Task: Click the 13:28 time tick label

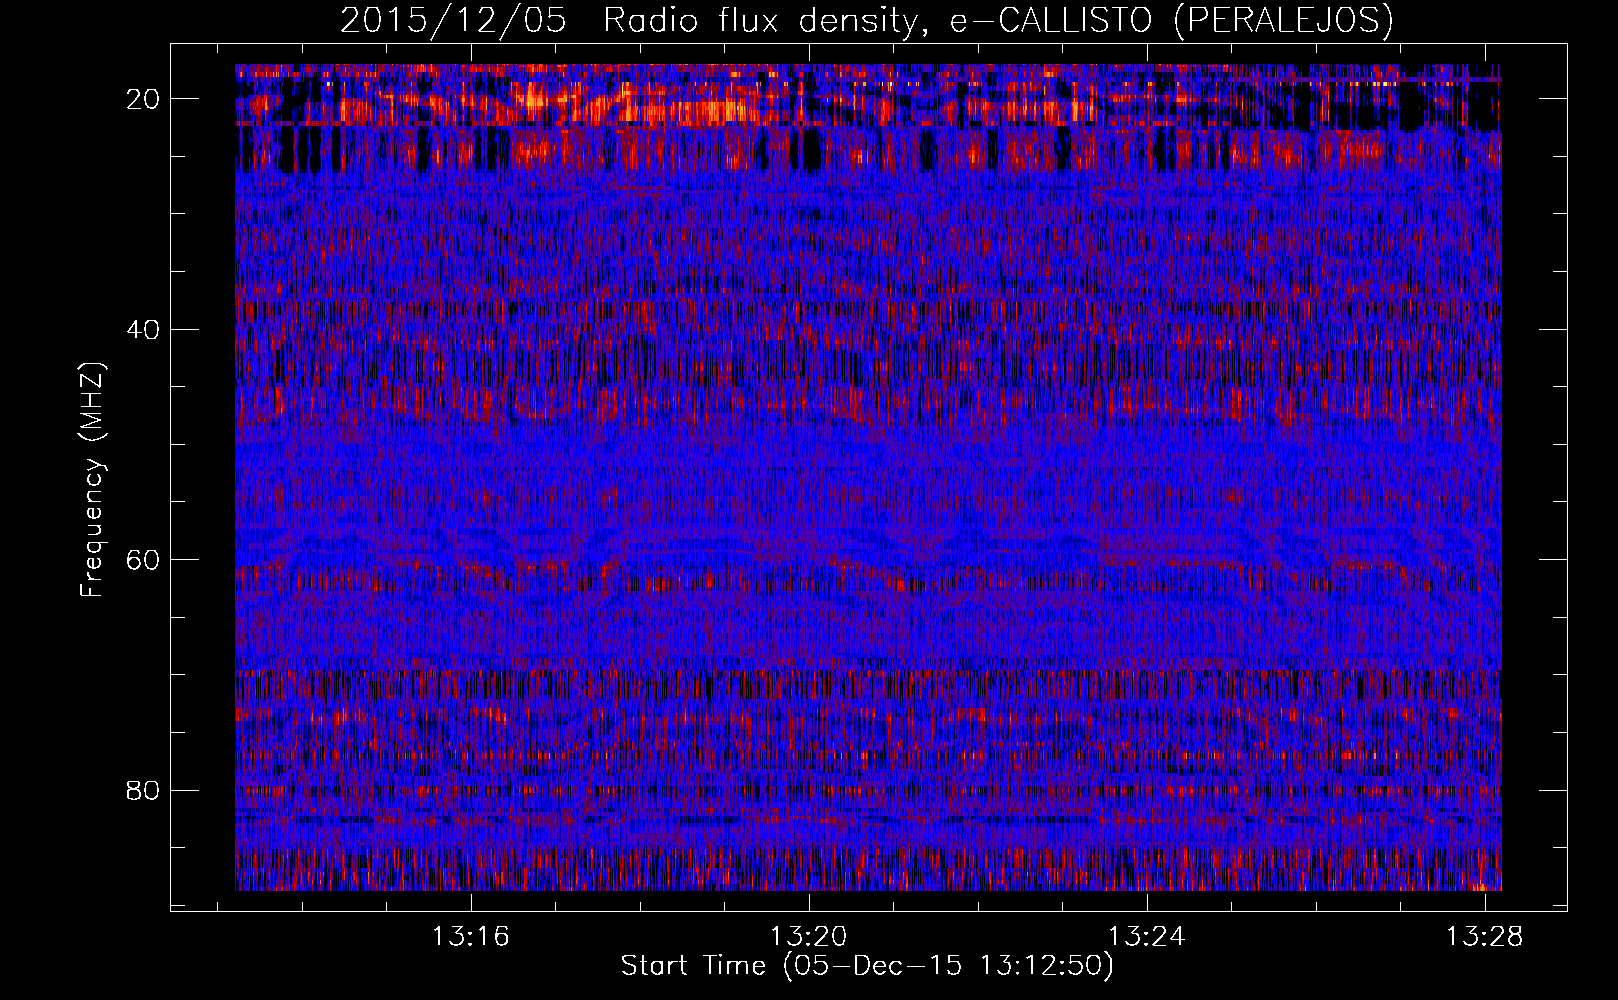Action: pos(1485,936)
